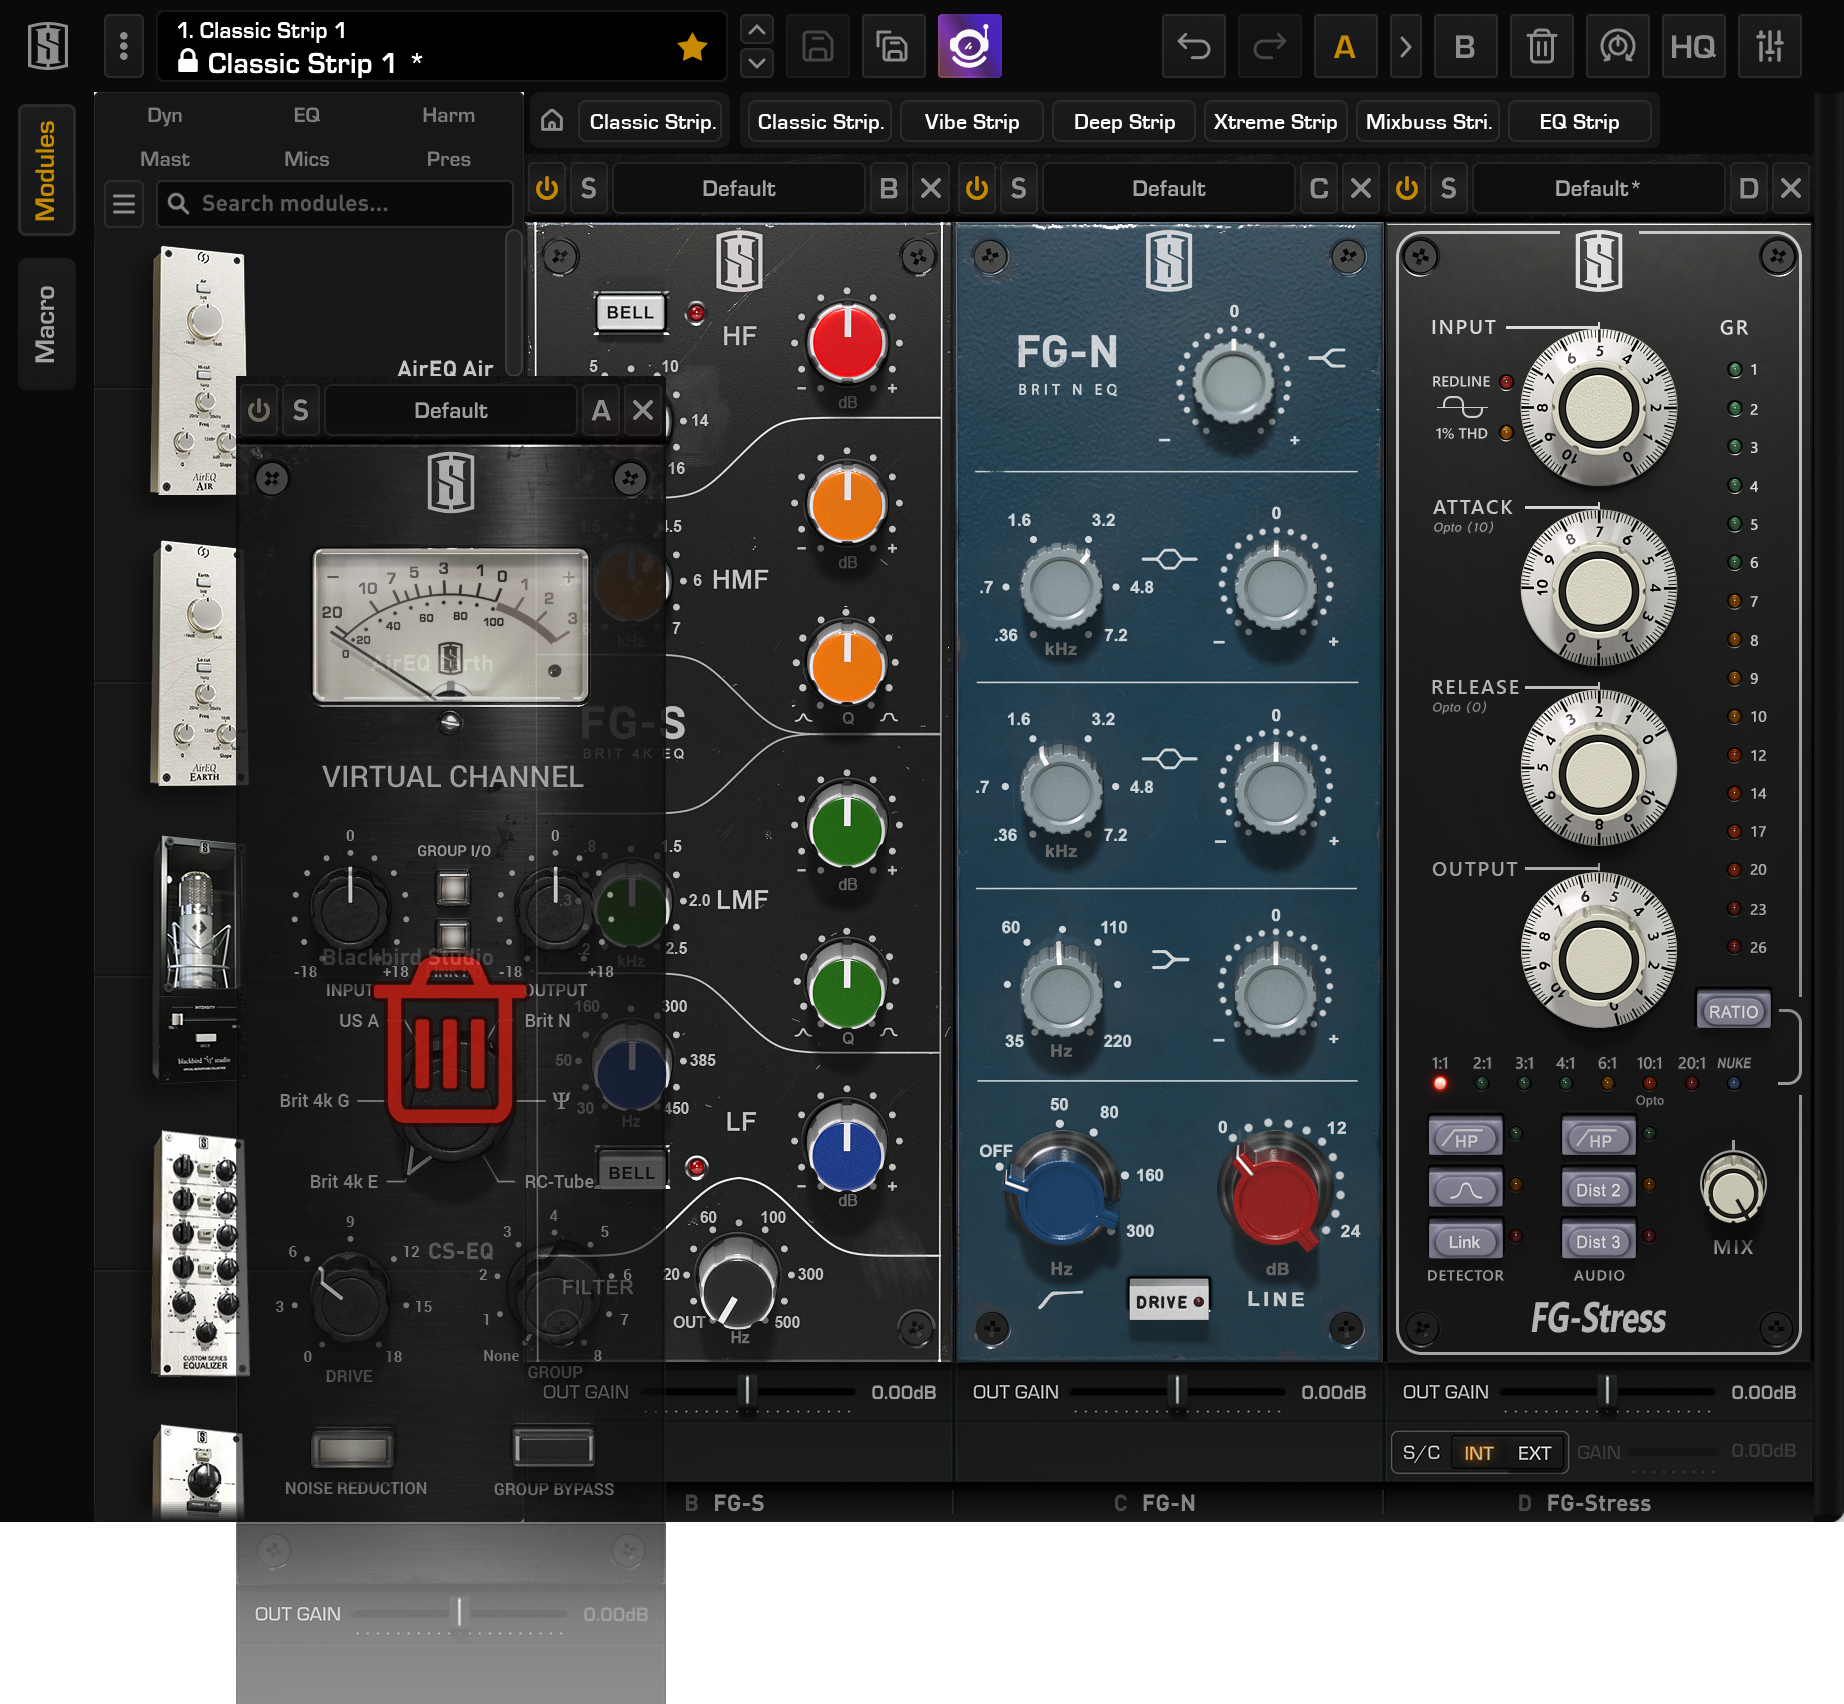Go to the previous preset with the up arrow
This screenshot has height=1704, width=1844.
point(757,30)
